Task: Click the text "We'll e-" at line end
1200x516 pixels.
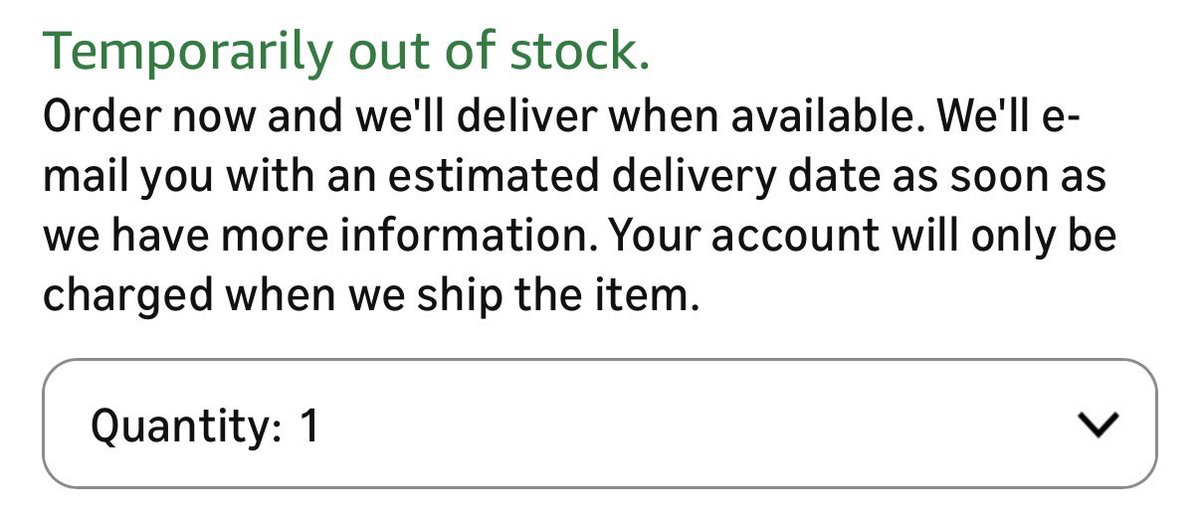Action: (1012, 120)
